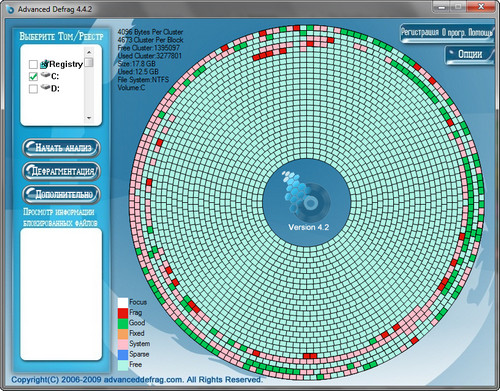Click the Registry tree icon
Image resolution: width=500 pixels, height=391 pixels.
(45, 64)
